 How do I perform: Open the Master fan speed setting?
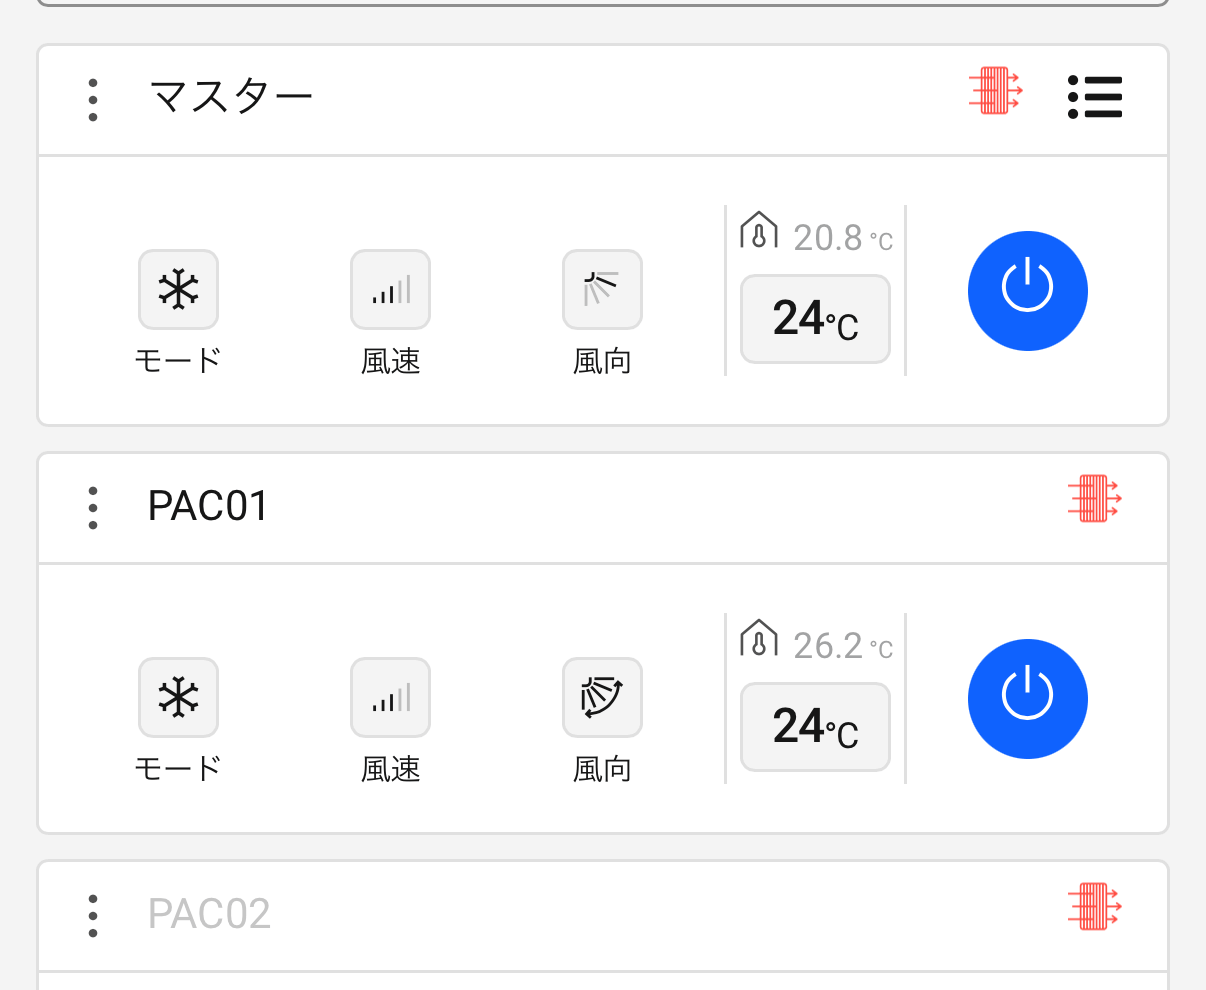[390, 290]
